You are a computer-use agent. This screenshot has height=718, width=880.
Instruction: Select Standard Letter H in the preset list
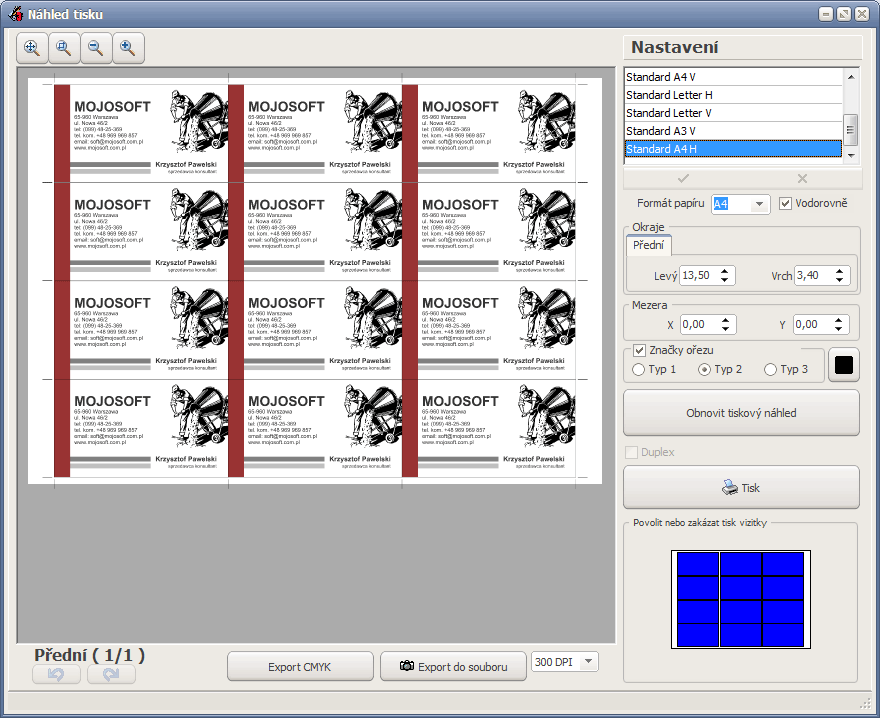coord(734,95)
